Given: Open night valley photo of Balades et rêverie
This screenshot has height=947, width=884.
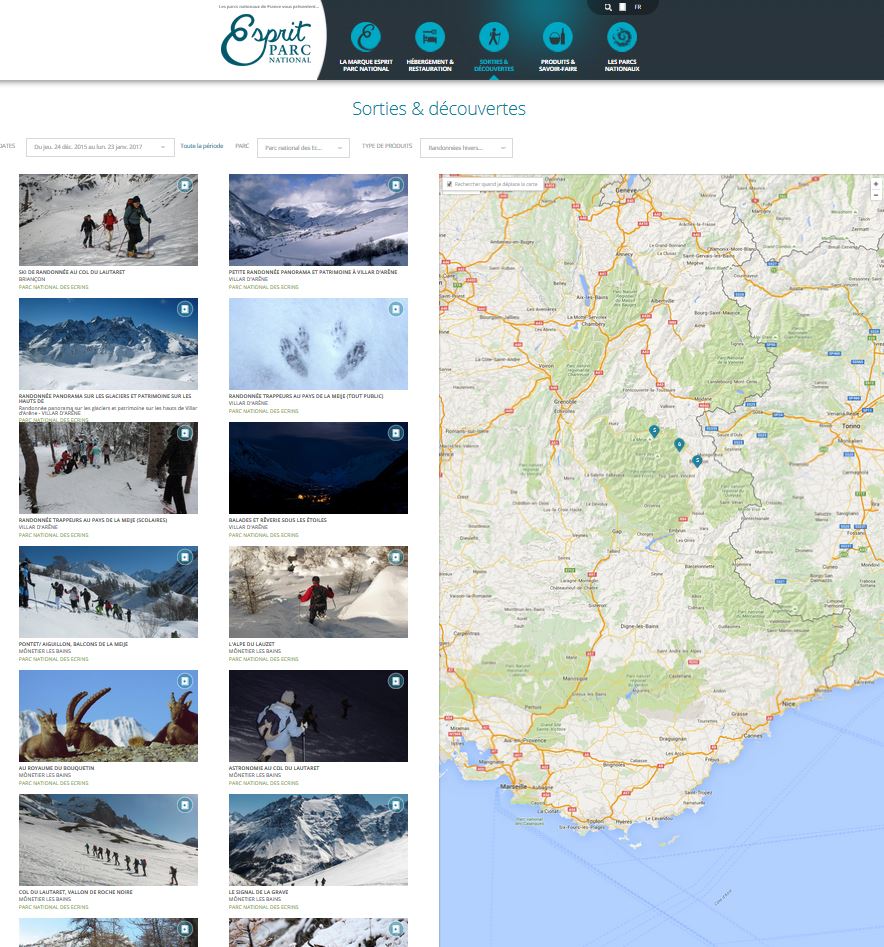Looking at the screenshot, I should pos(318,468).
